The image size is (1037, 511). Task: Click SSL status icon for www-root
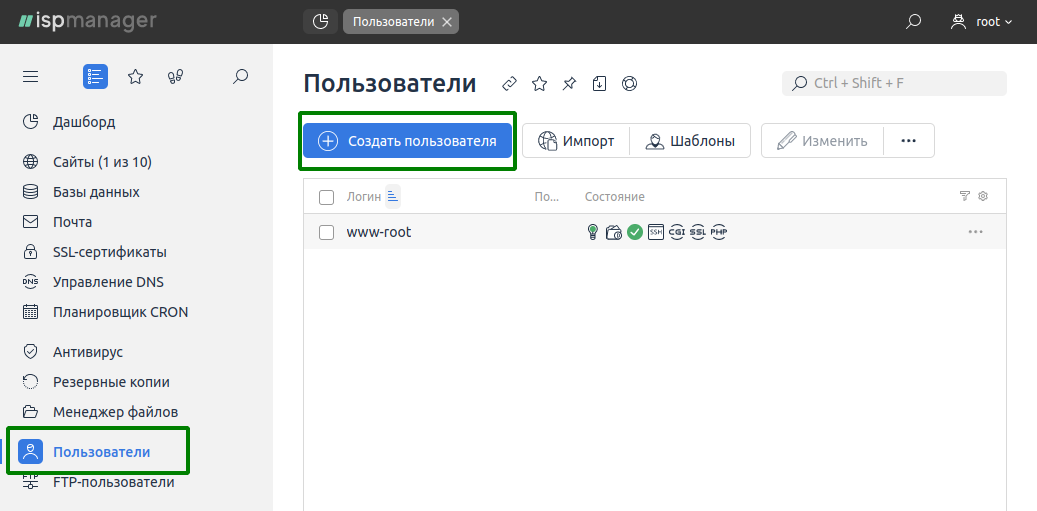[698, 232]
